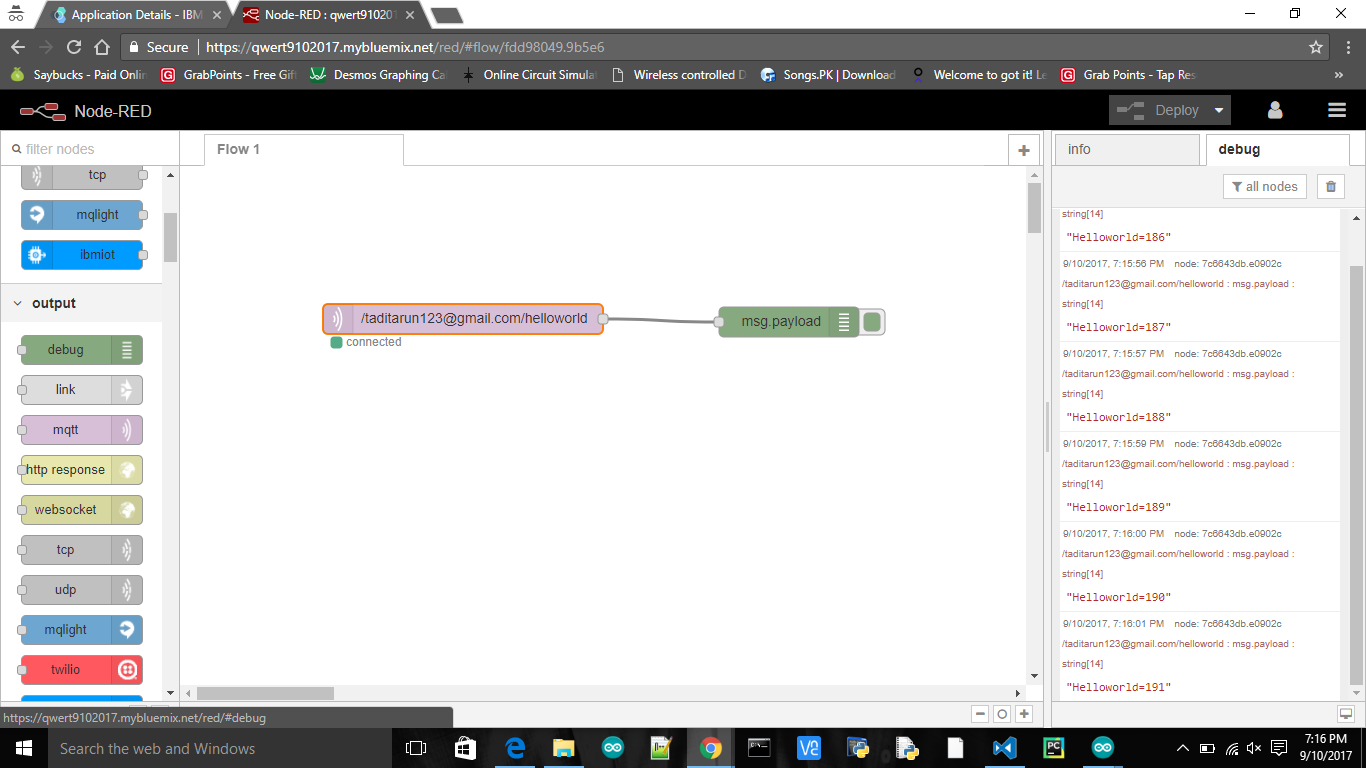This screenshot has width=1366, height=768.
Task: Select the Flow 1 tab
Action: [x=238, y=149]
